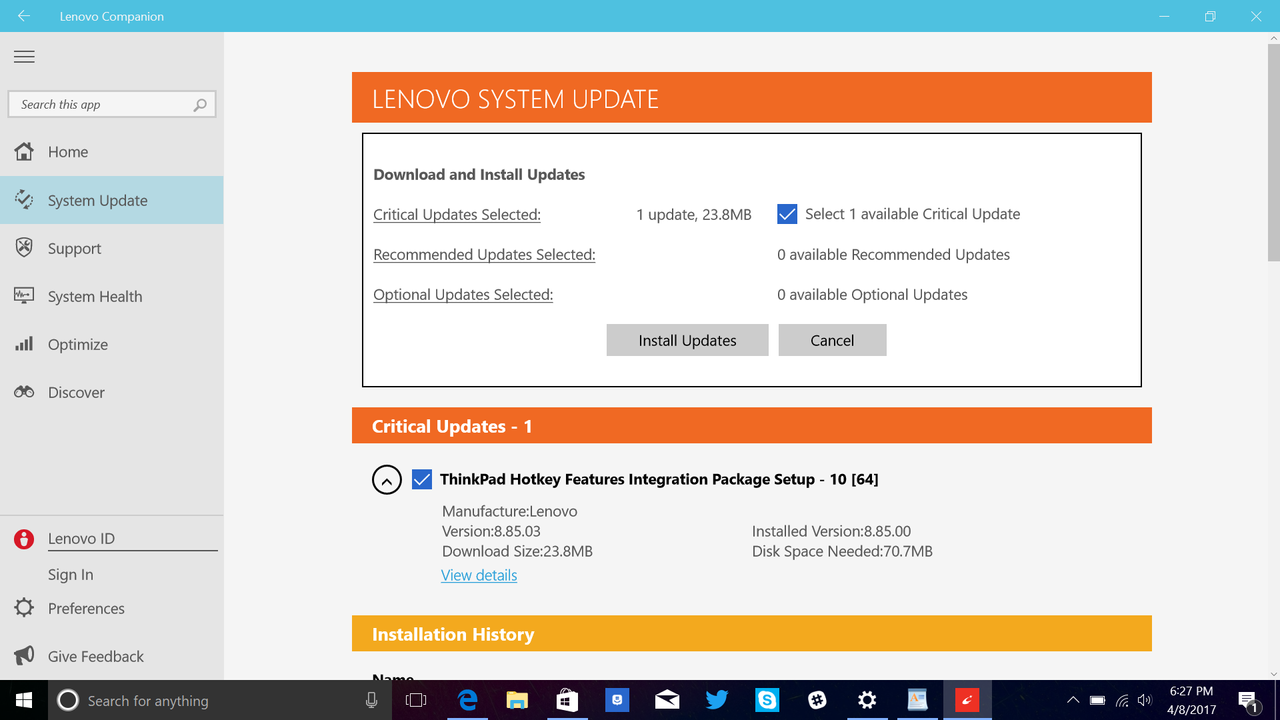Focus the Search this app field
Viewport: 1280px width, 720px height.
(x=112, y=104)
